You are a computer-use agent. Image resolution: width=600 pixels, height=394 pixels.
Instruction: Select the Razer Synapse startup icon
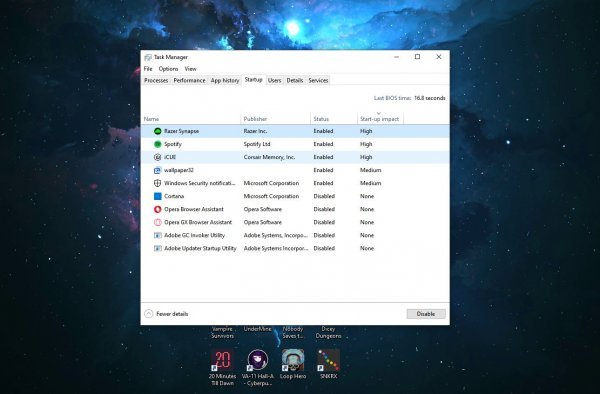(x=158, y=131)
